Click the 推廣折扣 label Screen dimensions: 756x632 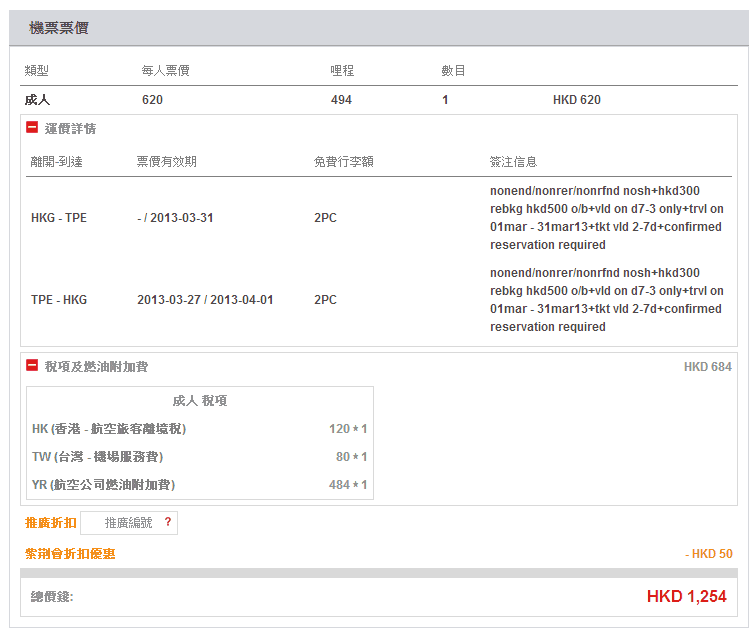pyautogui.click(x=50, y=523)
